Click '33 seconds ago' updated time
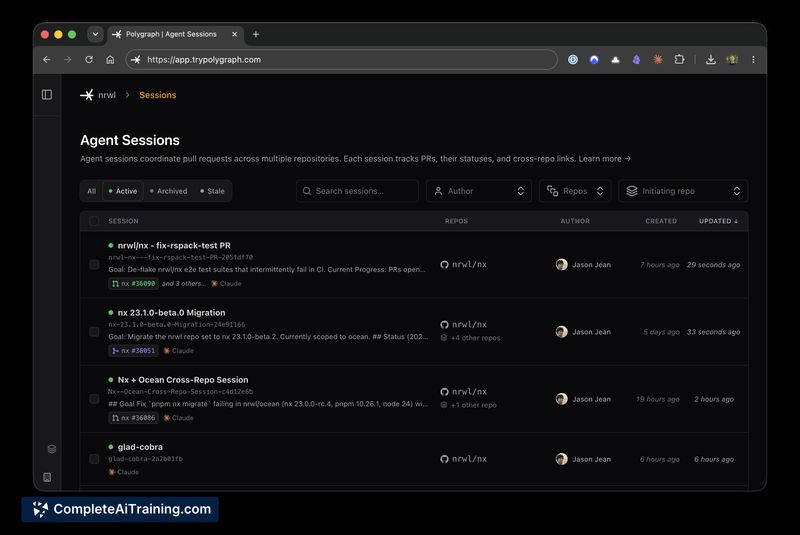Image resolution: width=800 pixels, height=535 pixels. 713,332
